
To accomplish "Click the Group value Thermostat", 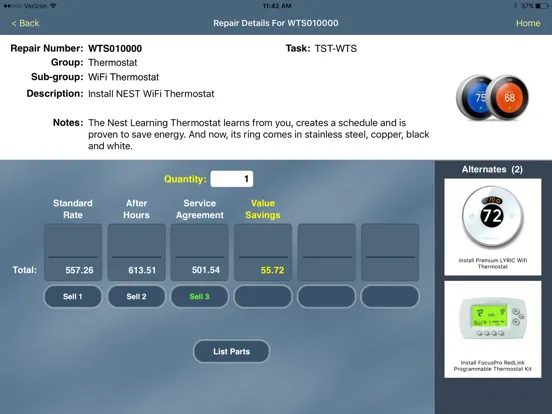I will point(113,63).
